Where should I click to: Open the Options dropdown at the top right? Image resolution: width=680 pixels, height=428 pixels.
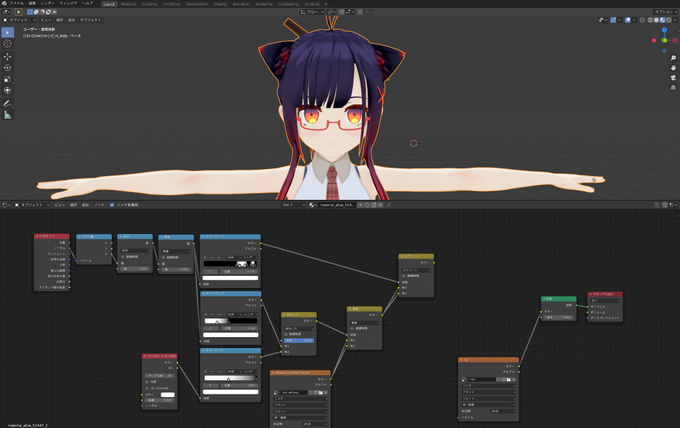pos(665,12)
